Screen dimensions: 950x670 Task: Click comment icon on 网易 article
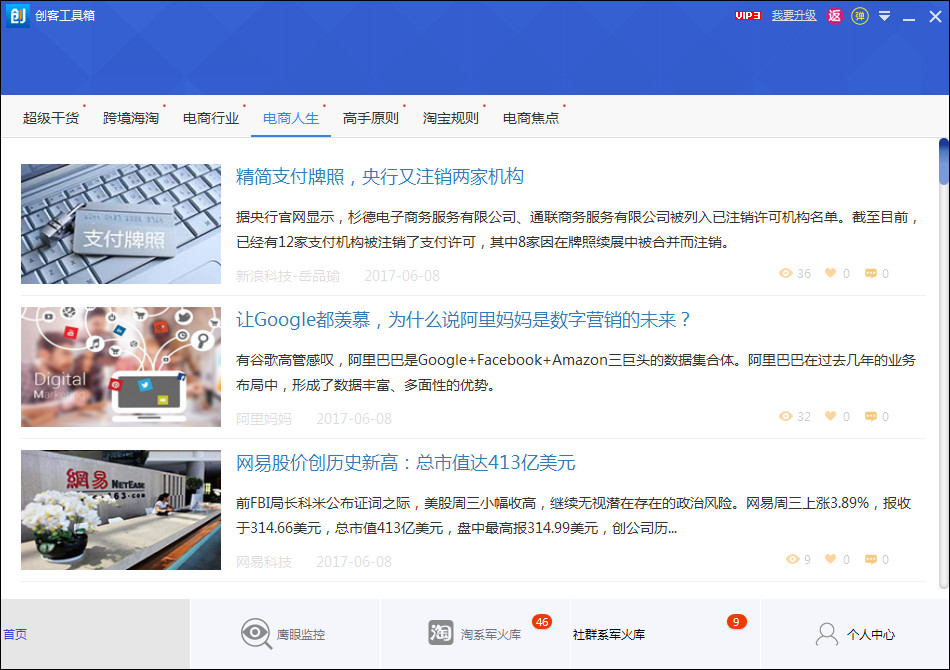click(871, 559)
